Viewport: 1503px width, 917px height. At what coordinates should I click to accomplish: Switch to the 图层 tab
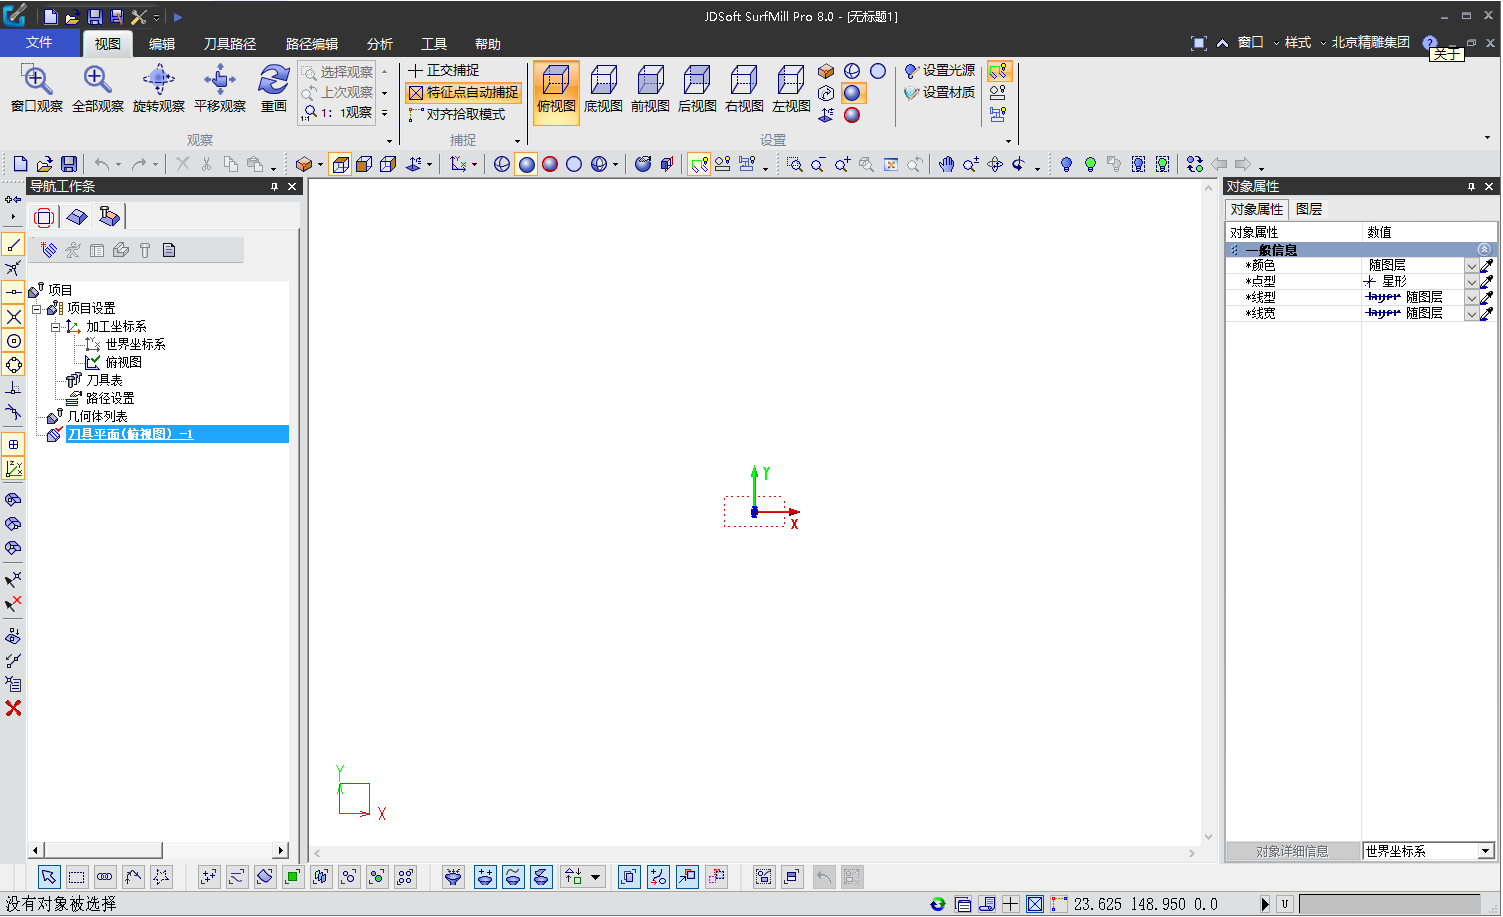tap(1308, 209)
